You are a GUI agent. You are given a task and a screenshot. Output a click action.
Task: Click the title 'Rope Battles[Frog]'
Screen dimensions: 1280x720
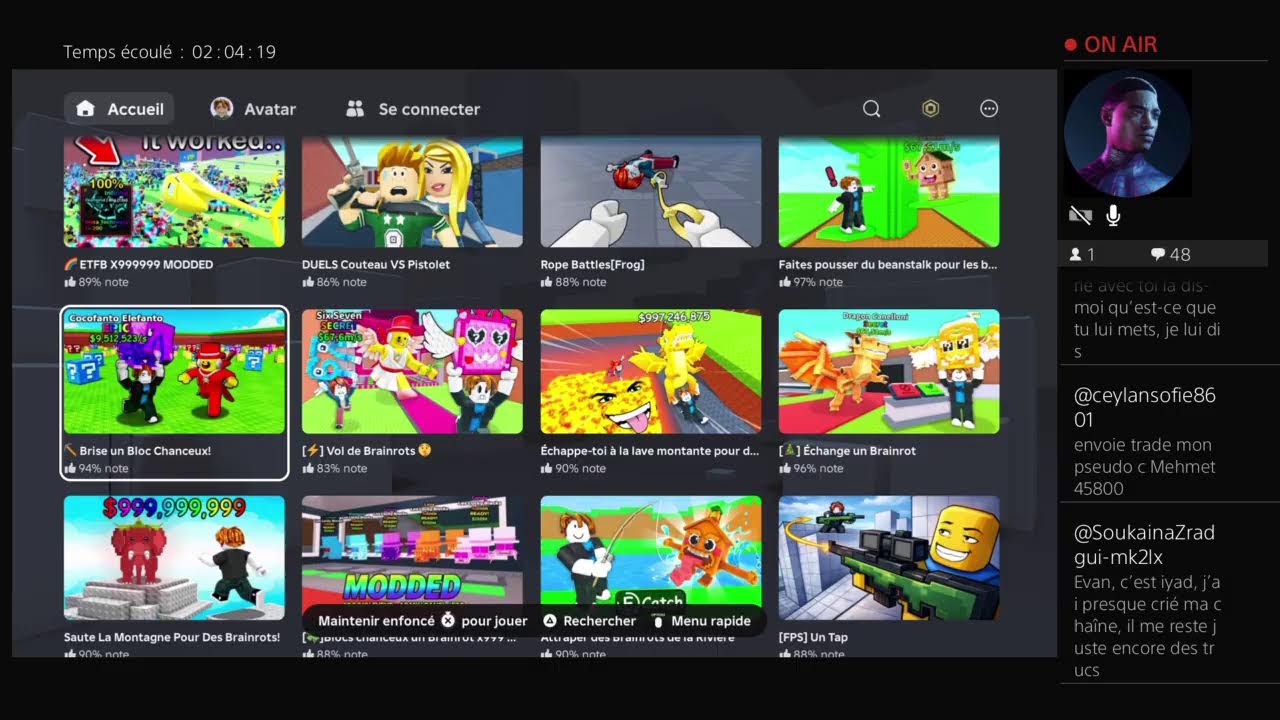pyautogui.click(x=593, y=265)
